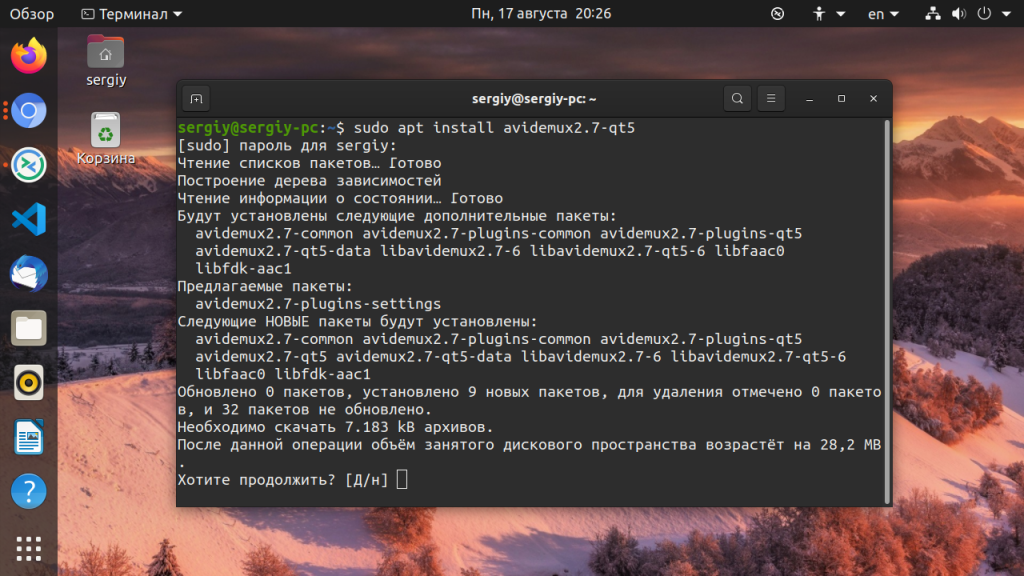1024x576 pixels.
Task: Toggle the accessibility menu icon
Action: click(x=820, y=13)
